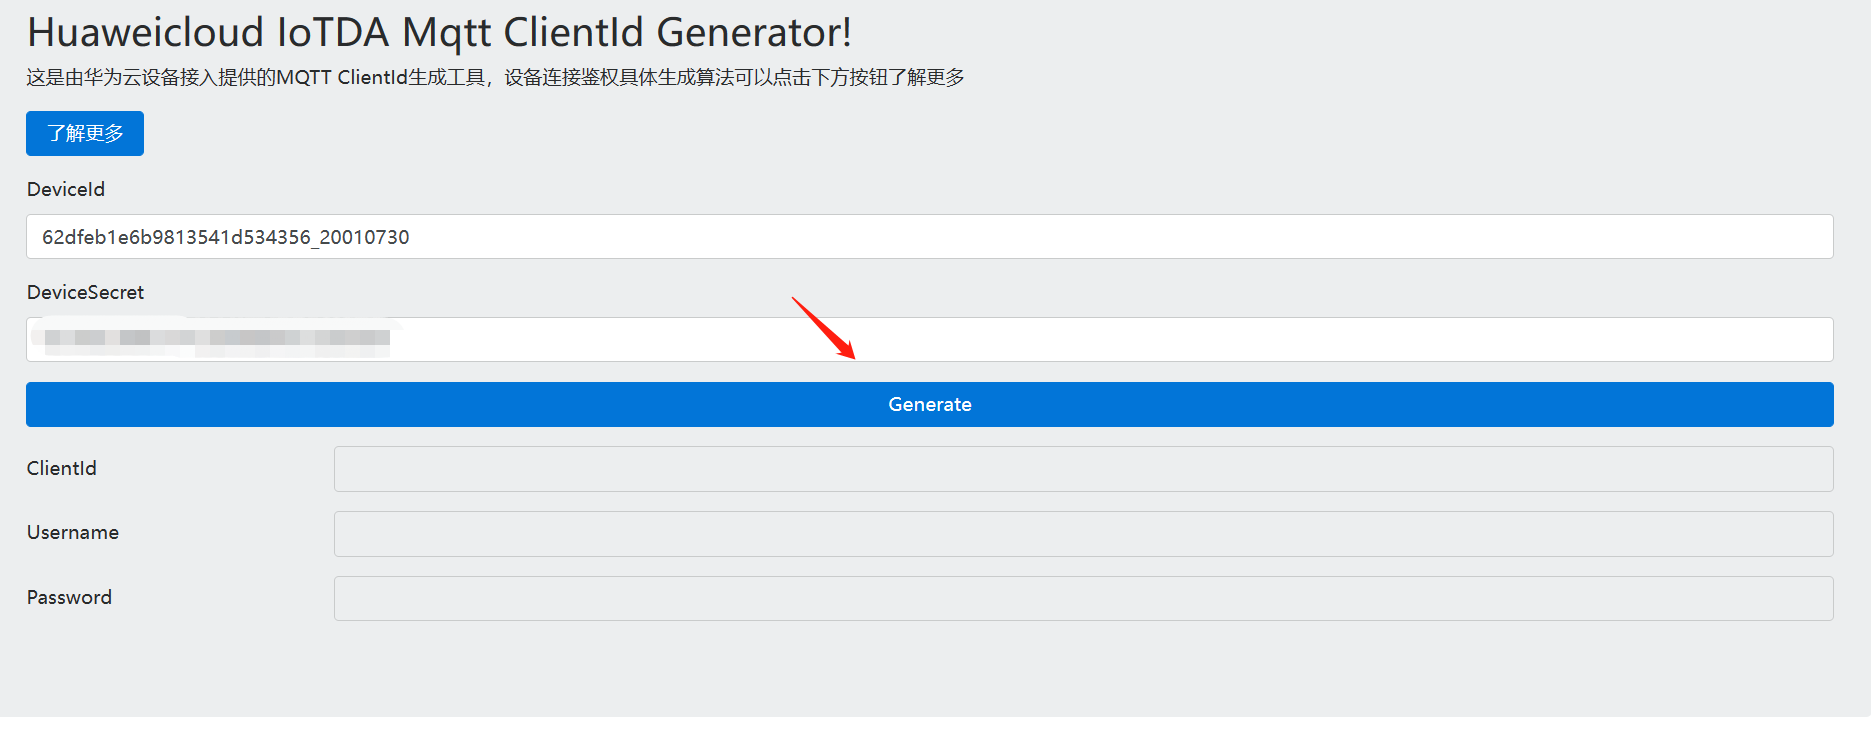Select the ClientId output field
The image size is (1871, 736).
1083,469
